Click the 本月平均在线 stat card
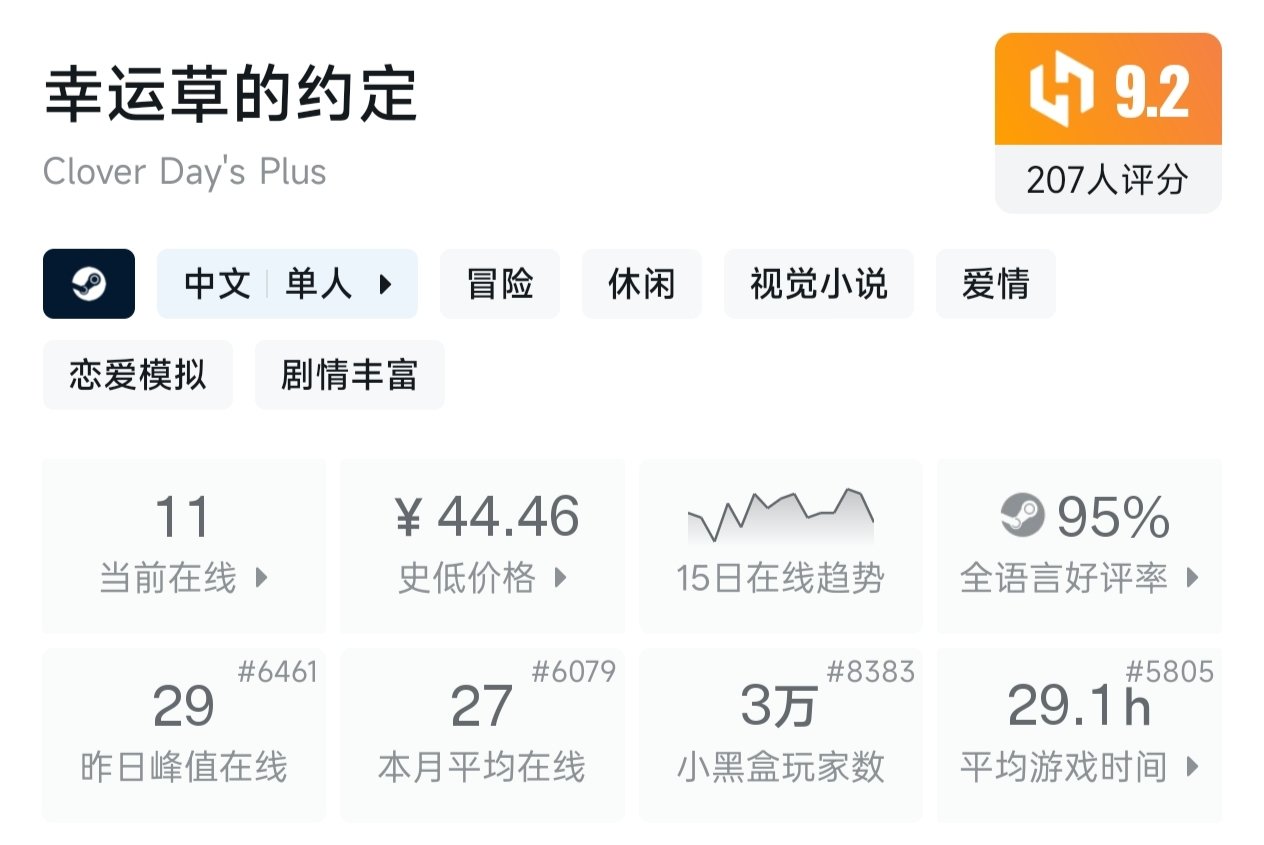The width and height of the screenshot is (1264, 845). [x=482, y=735]
